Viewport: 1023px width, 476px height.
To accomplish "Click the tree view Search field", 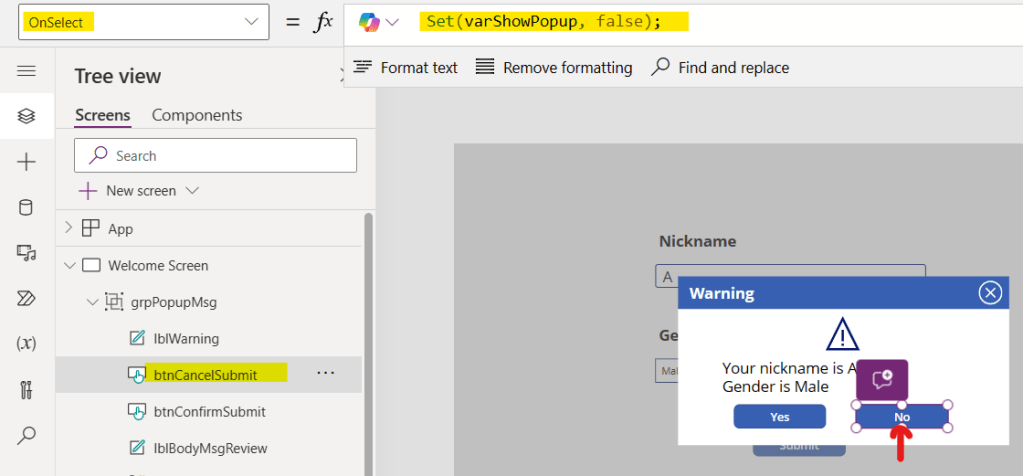I will click(215, 156).
